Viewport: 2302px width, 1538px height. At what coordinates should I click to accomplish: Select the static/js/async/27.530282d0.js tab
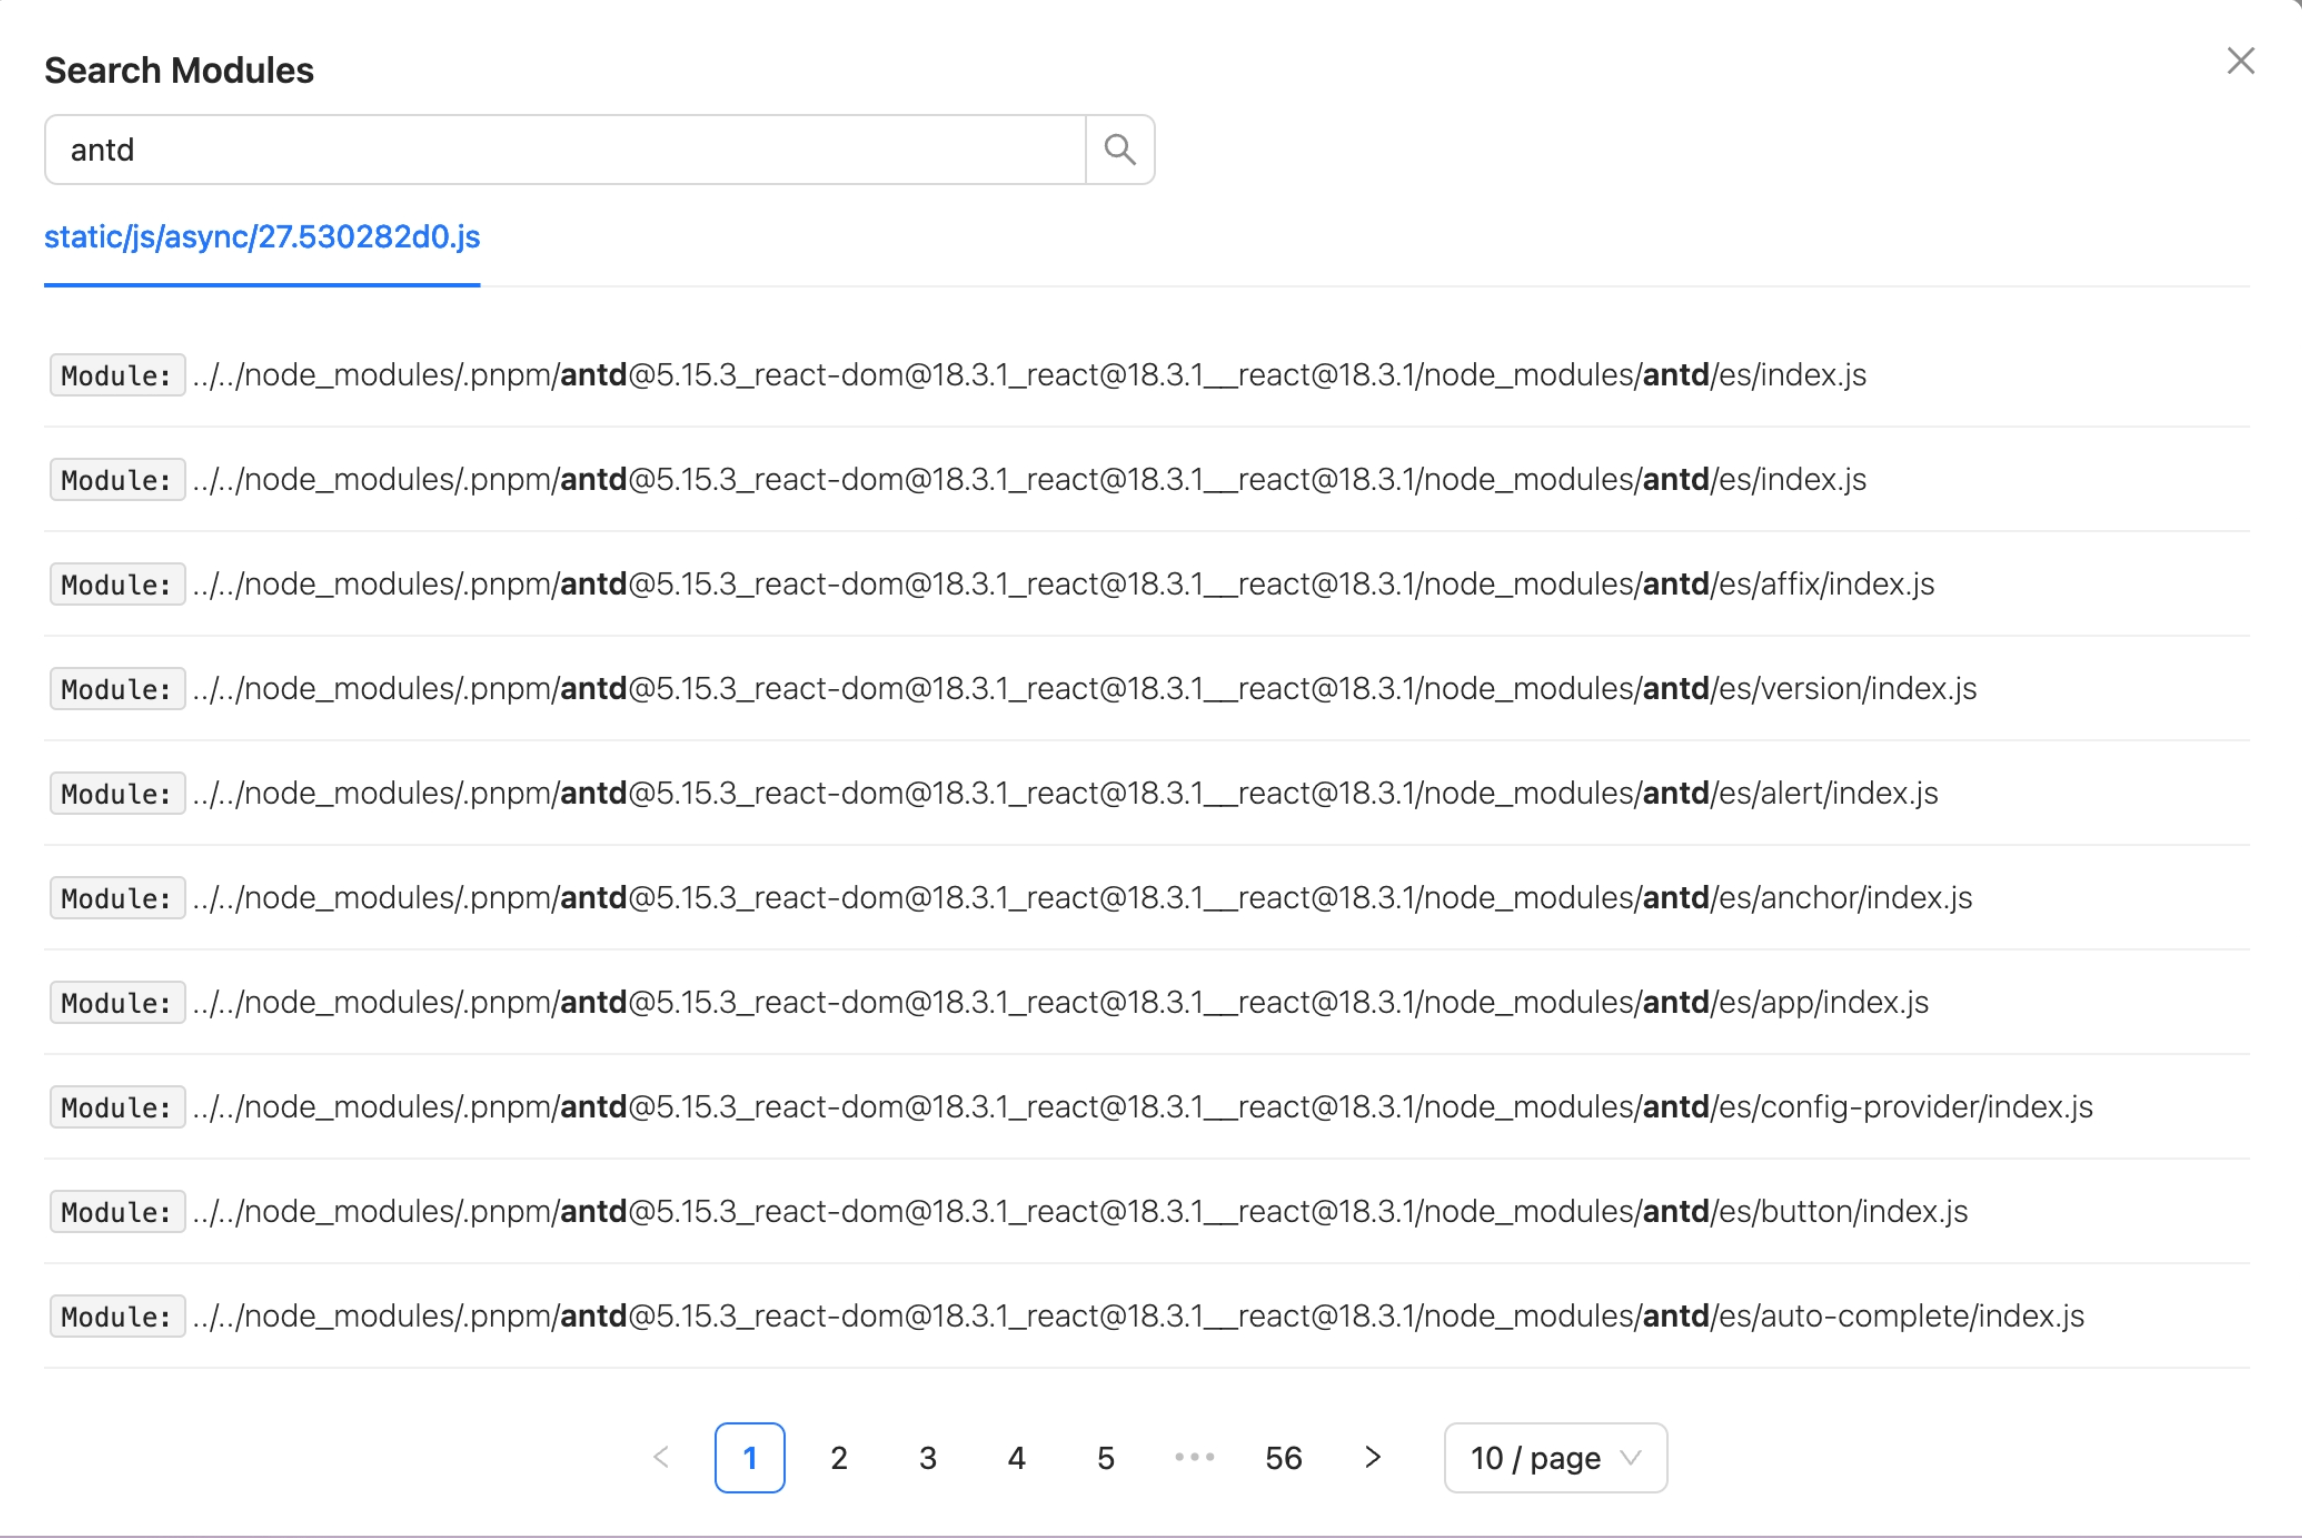[262, 237]
